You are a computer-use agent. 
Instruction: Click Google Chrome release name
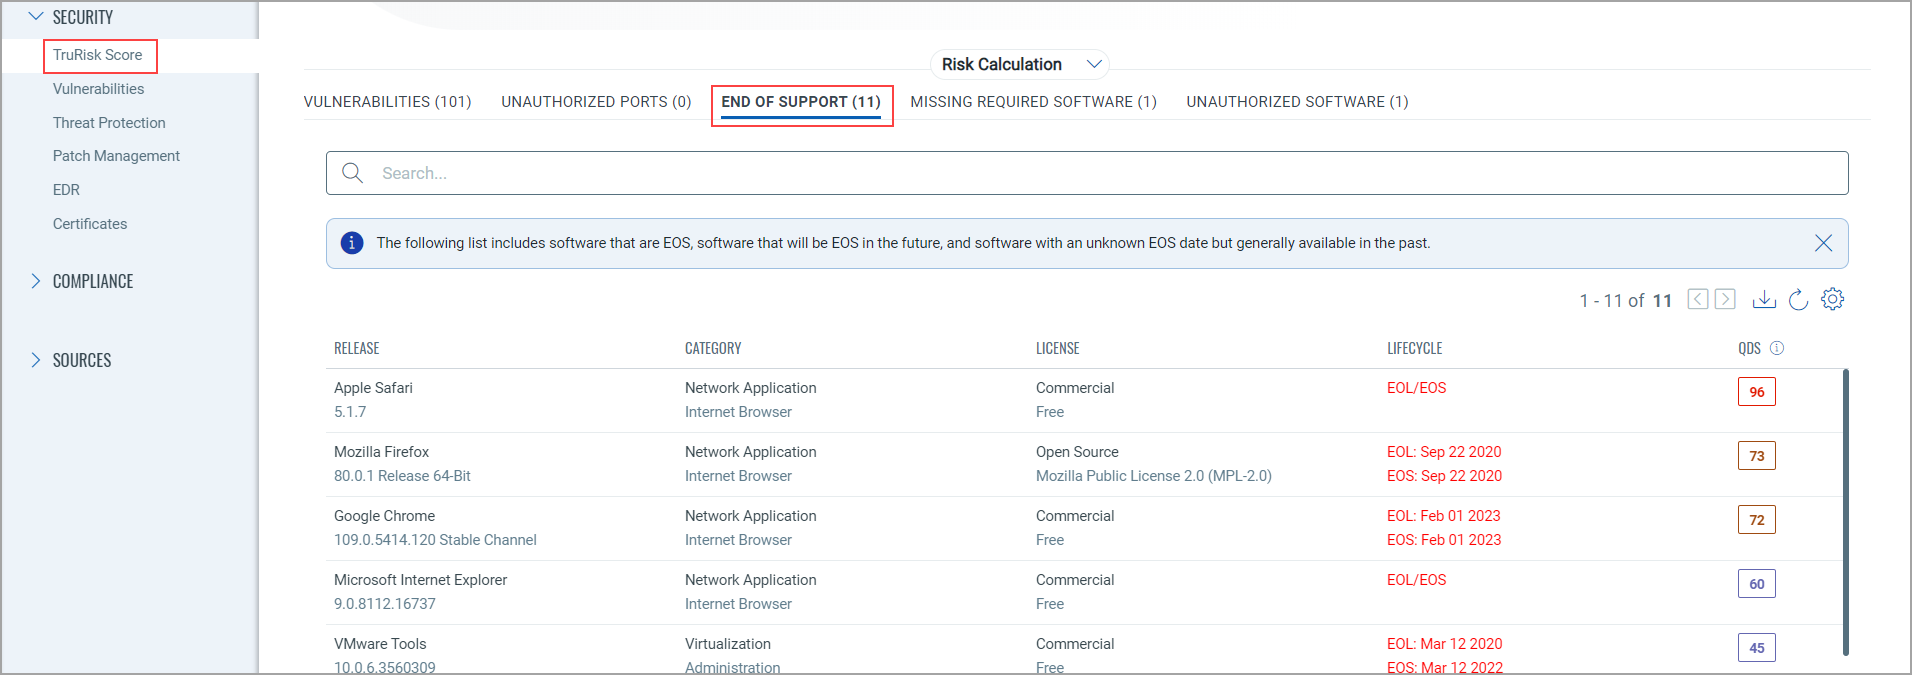pyautogui.click(x=384, y=516)
